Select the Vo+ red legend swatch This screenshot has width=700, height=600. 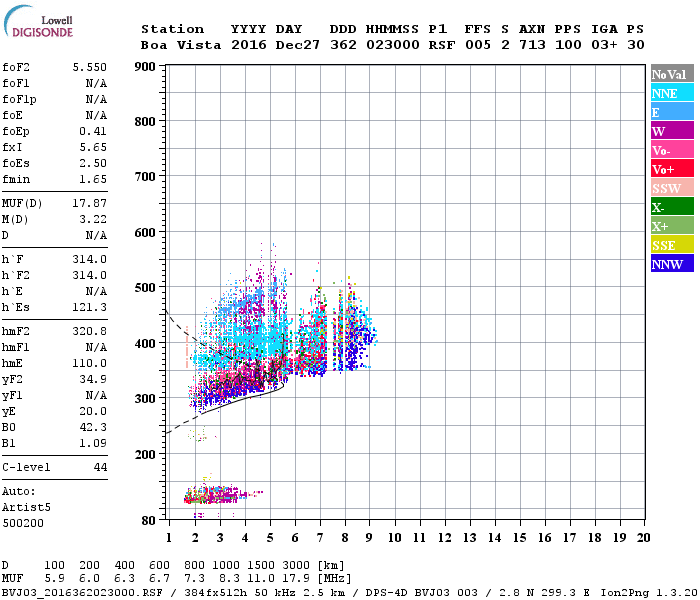[x=672, y=169]
